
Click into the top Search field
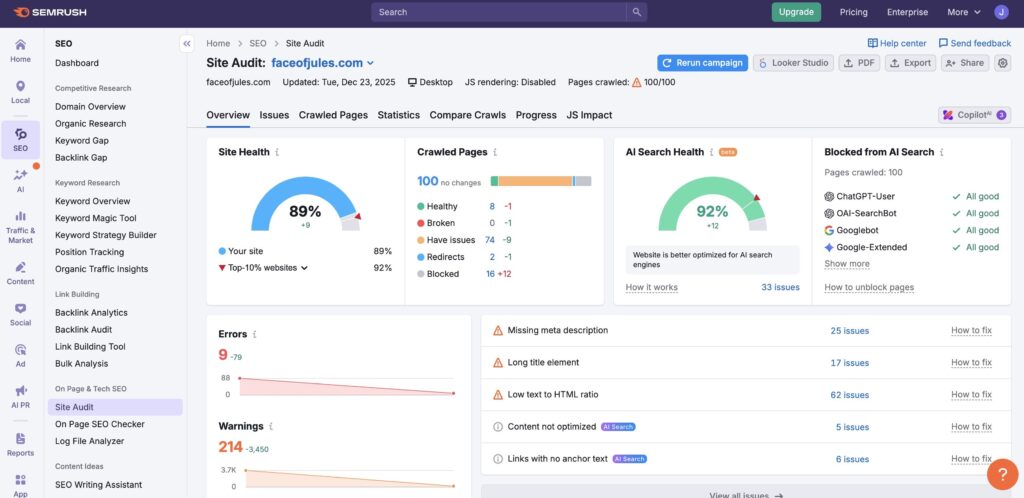500,12
